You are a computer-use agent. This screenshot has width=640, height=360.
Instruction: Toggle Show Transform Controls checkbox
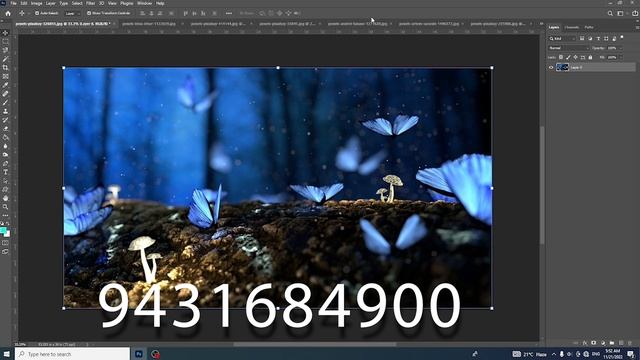tap(89, 13)
